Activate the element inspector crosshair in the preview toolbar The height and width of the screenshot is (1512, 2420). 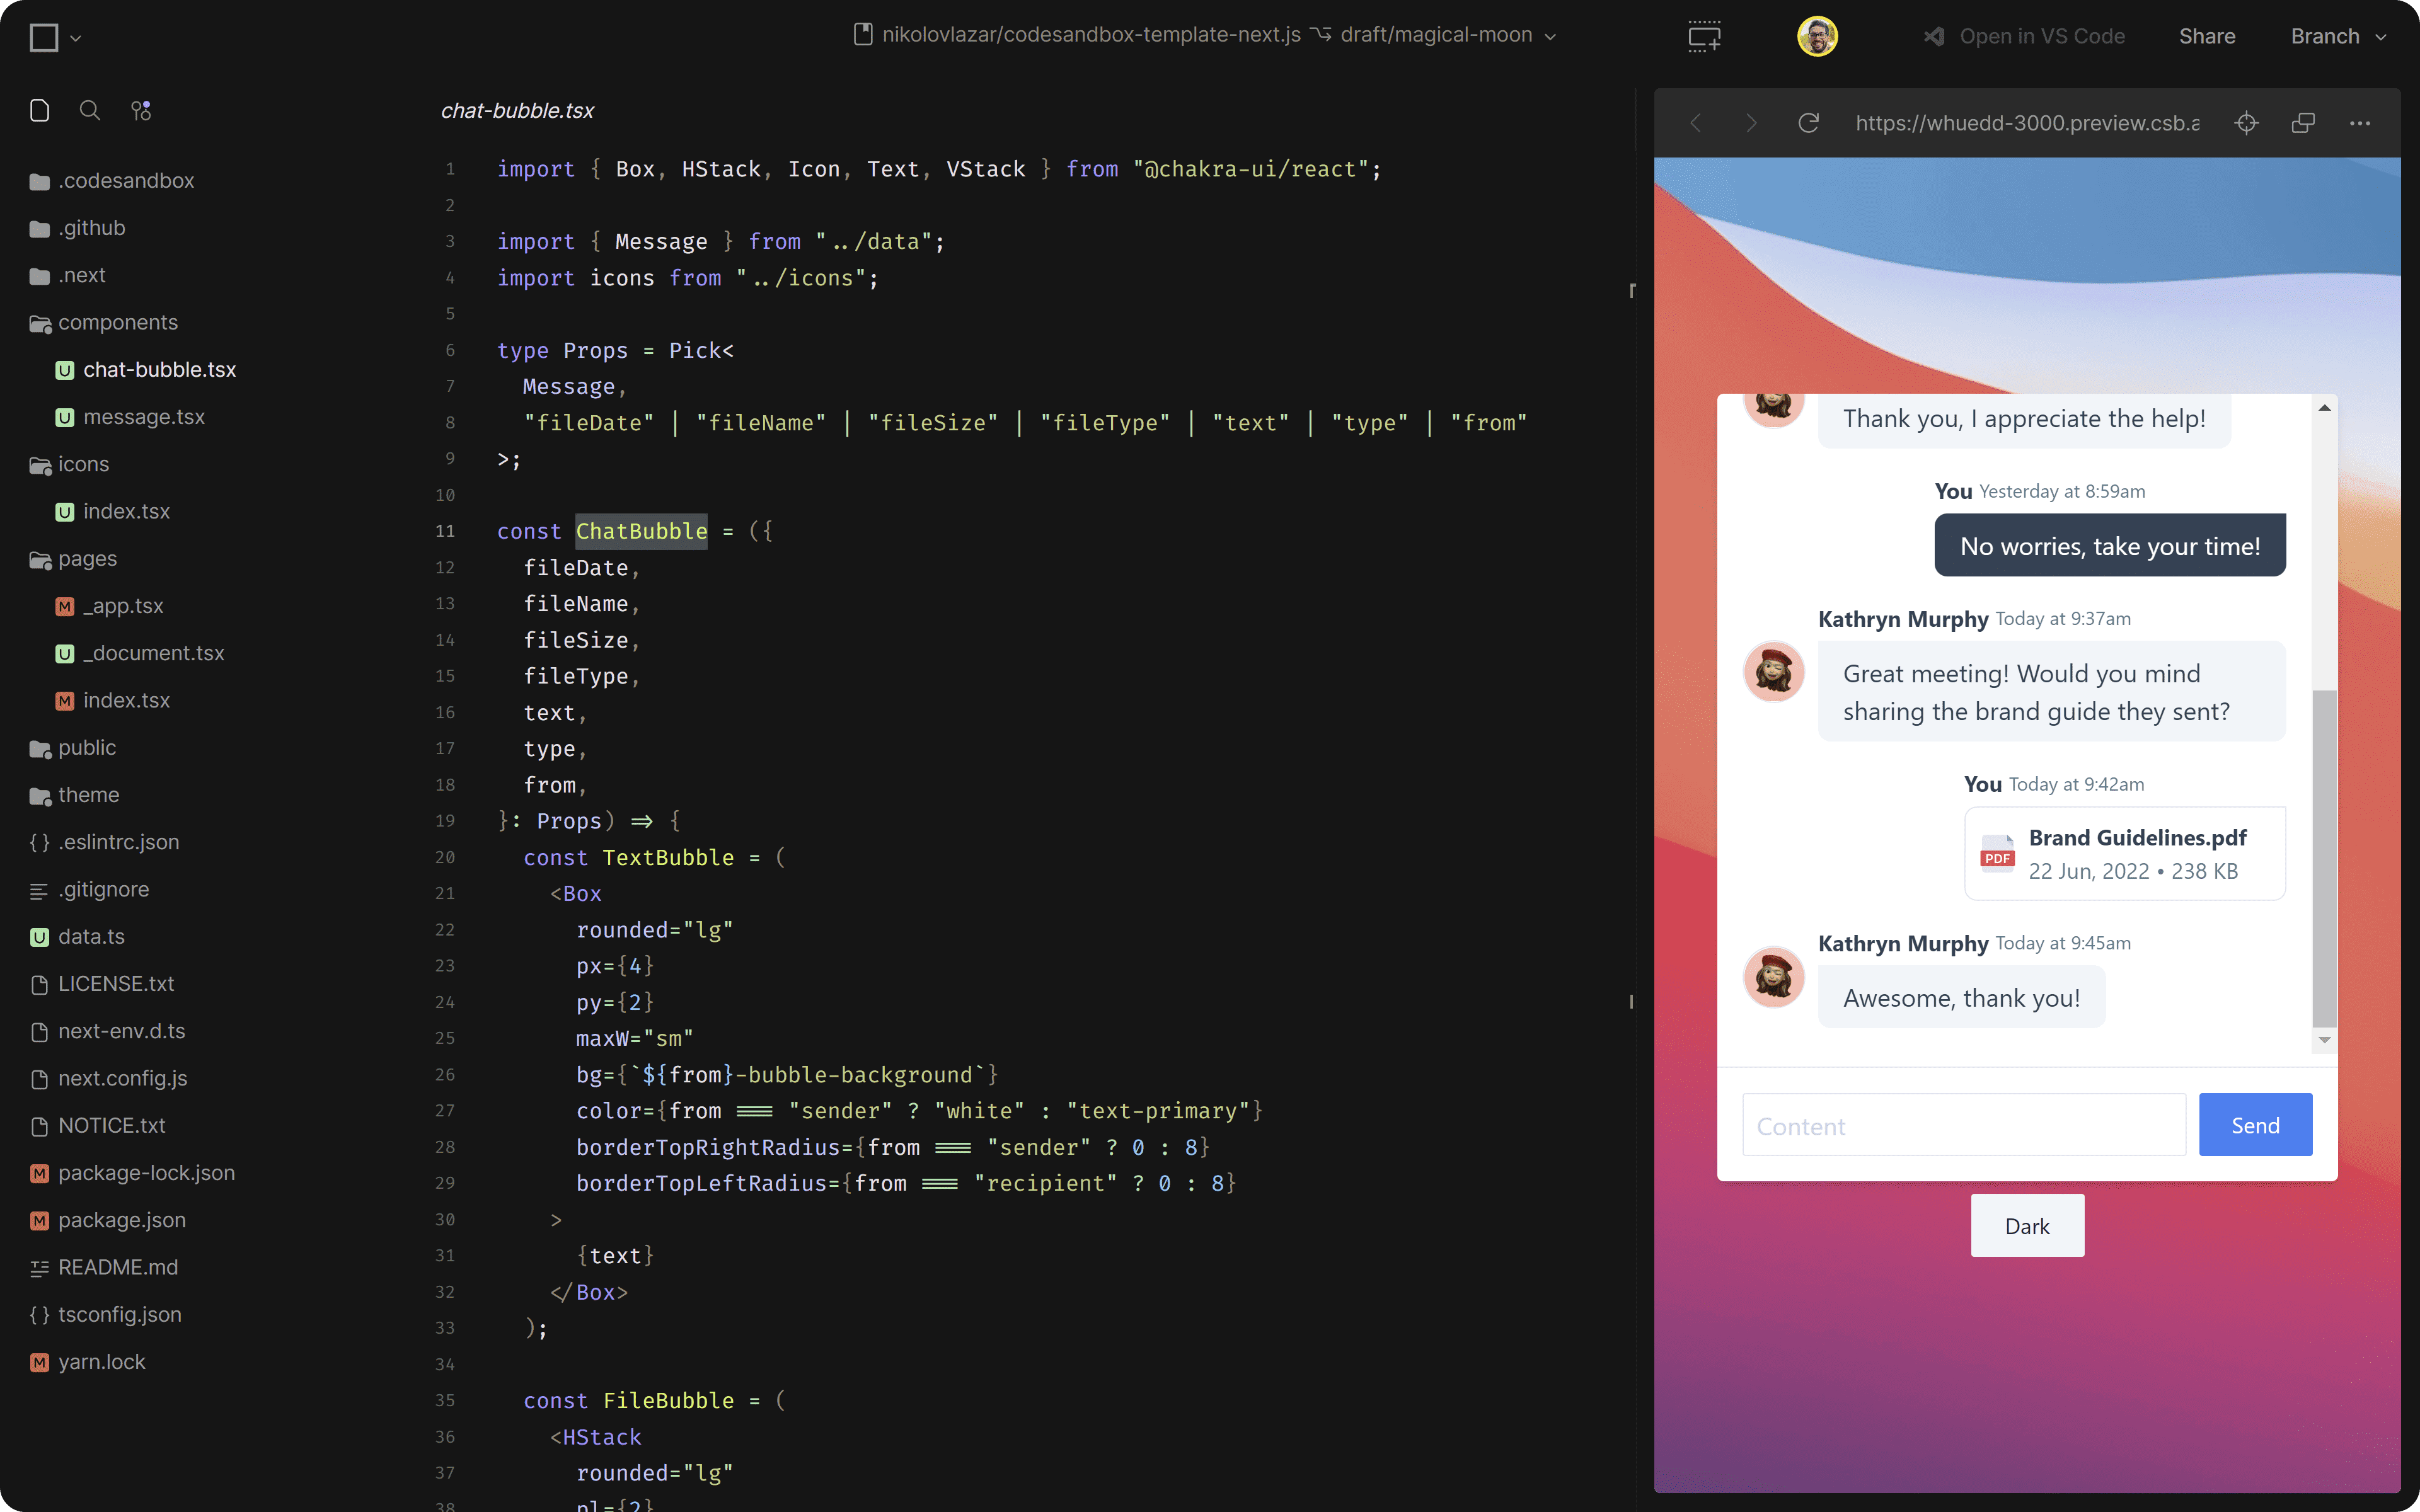tap(2246, 122)
